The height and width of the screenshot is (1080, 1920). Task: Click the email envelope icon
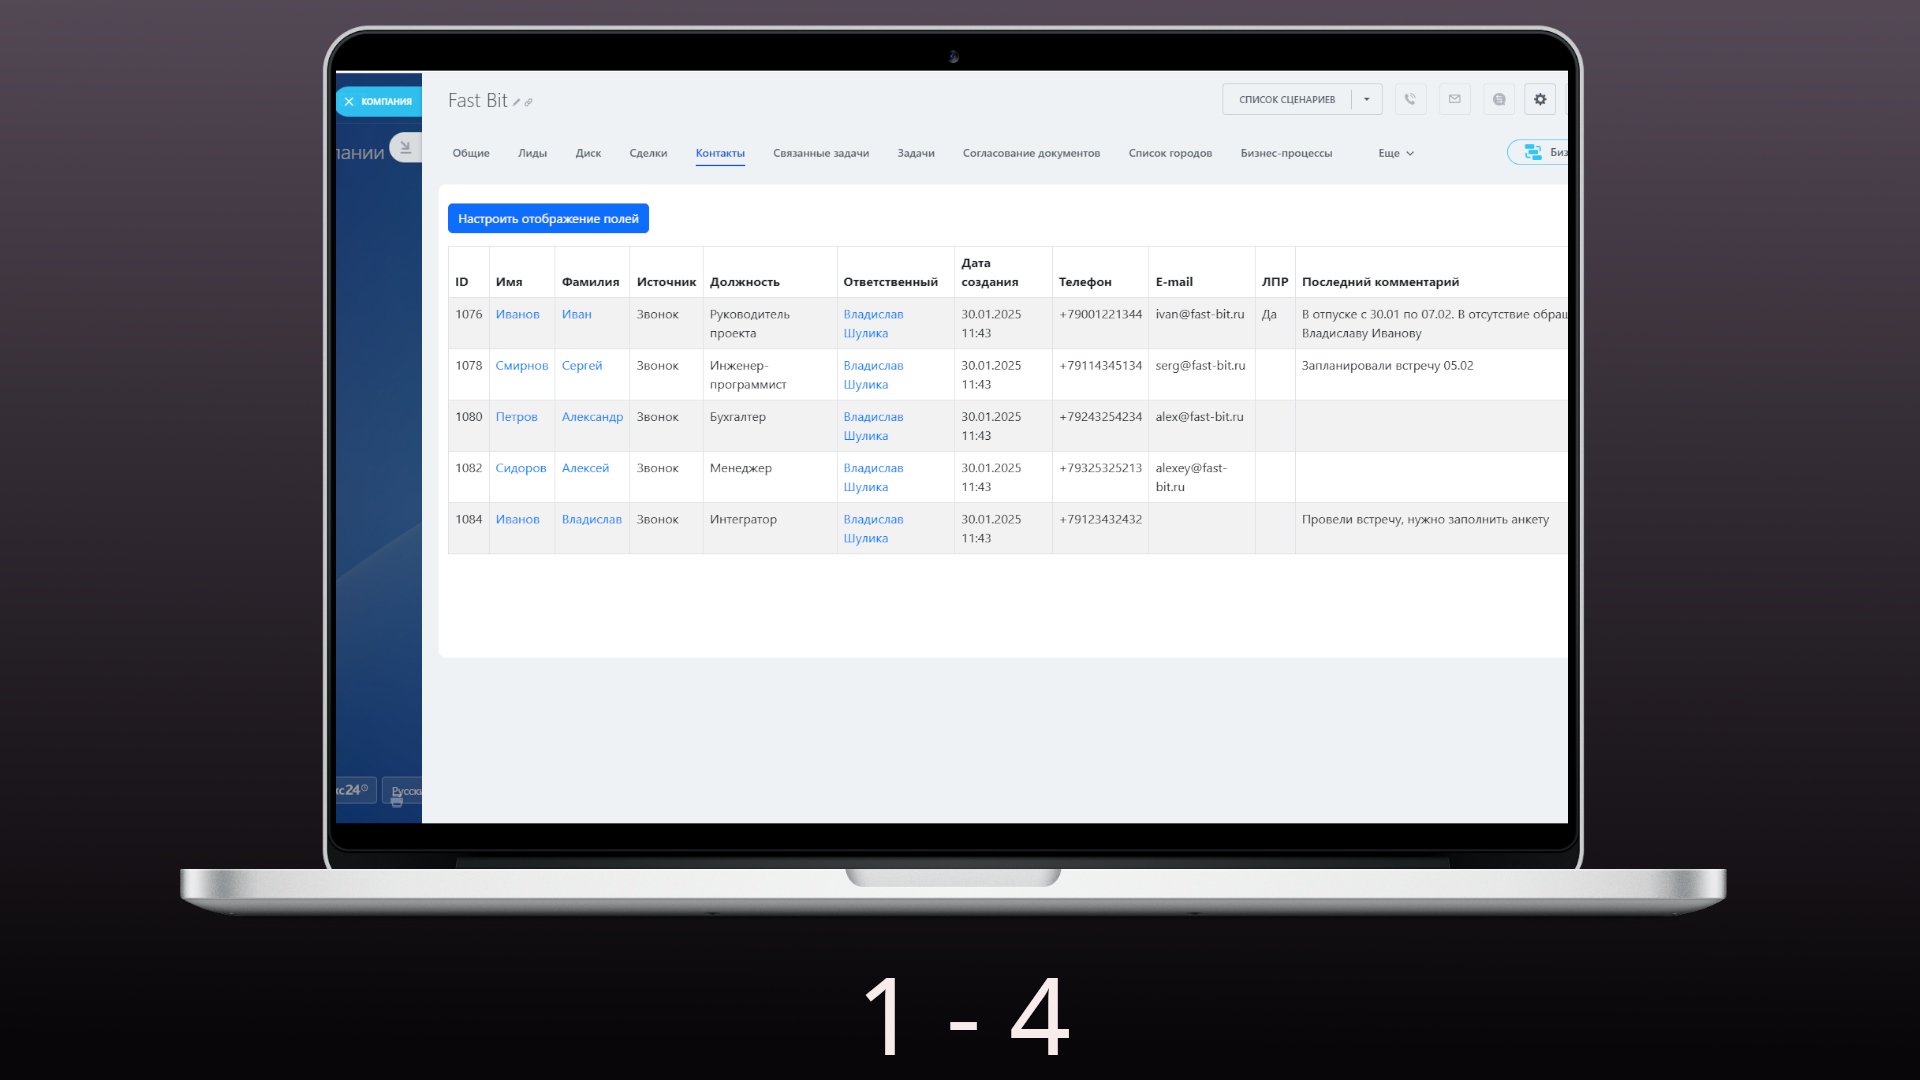tap(1455, 99)
